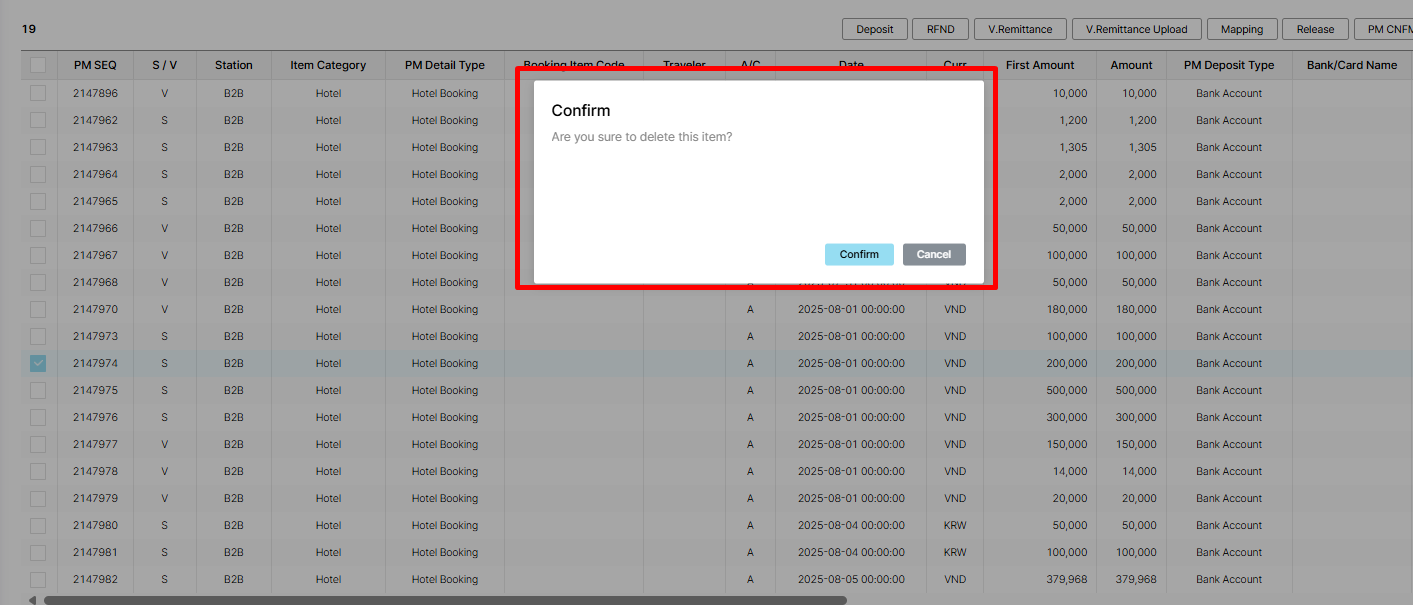Screen dimensions: 1413x605
Task: Select PM SEQ cell 2147967
Action: point(95,255)
